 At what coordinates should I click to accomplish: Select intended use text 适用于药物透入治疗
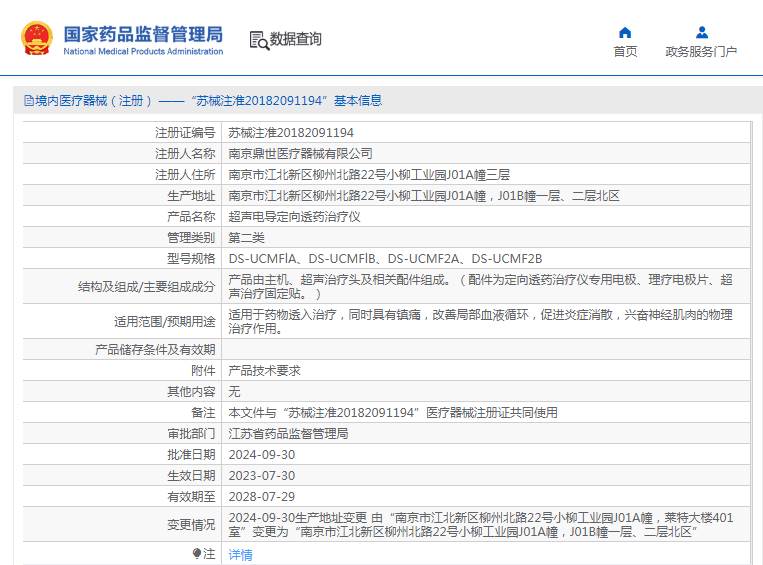click(480, 322)
